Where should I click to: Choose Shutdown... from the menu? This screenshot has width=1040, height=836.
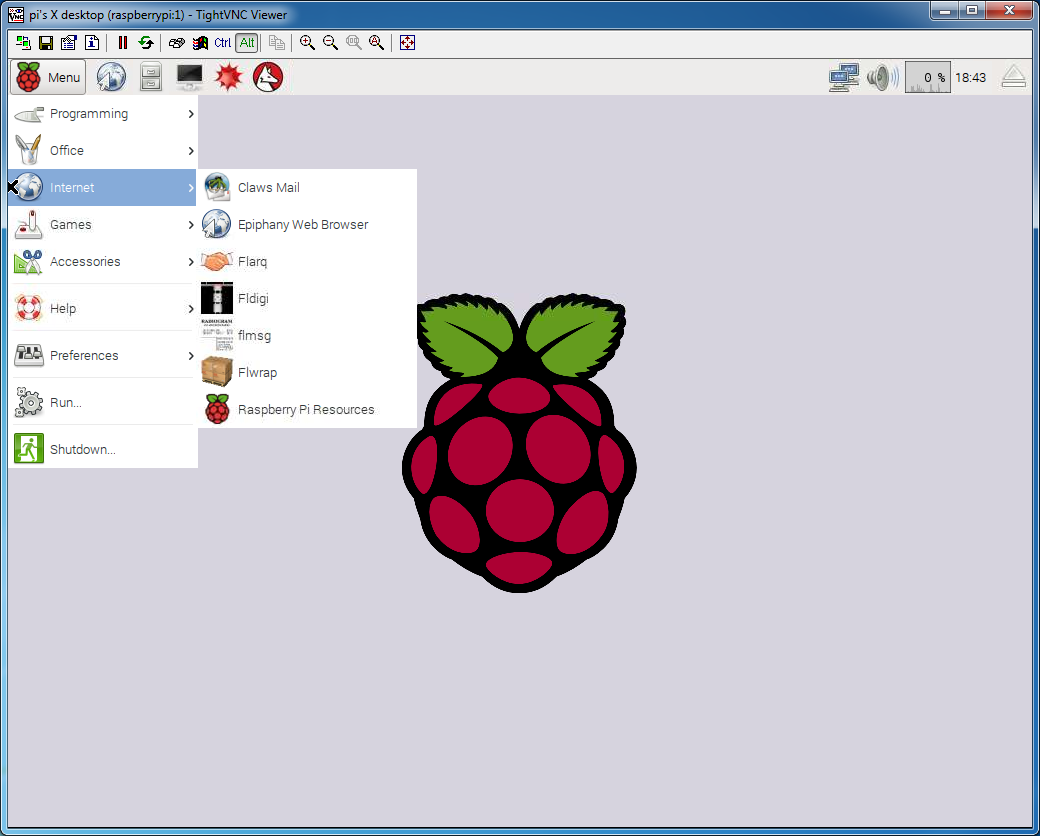(103, 449)
